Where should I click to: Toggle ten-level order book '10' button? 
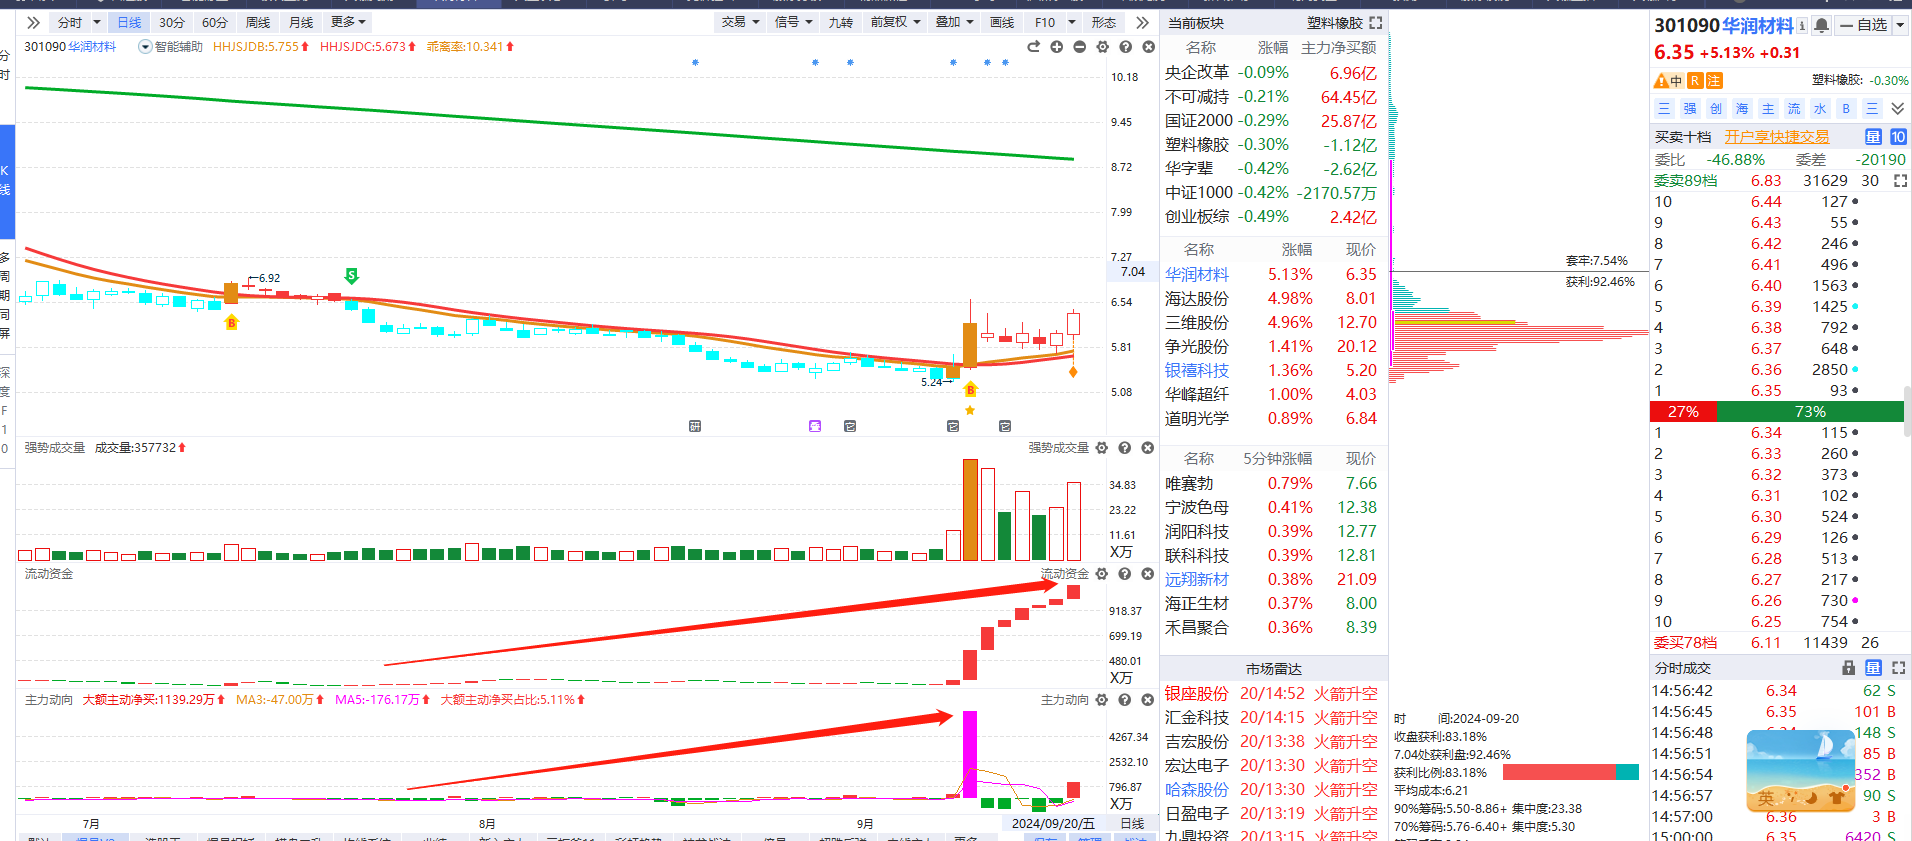point(1898,137)
